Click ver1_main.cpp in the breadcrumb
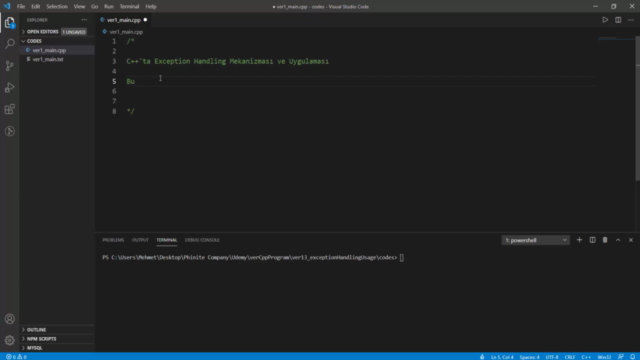The image size is (640, 360). pos(126,32)
